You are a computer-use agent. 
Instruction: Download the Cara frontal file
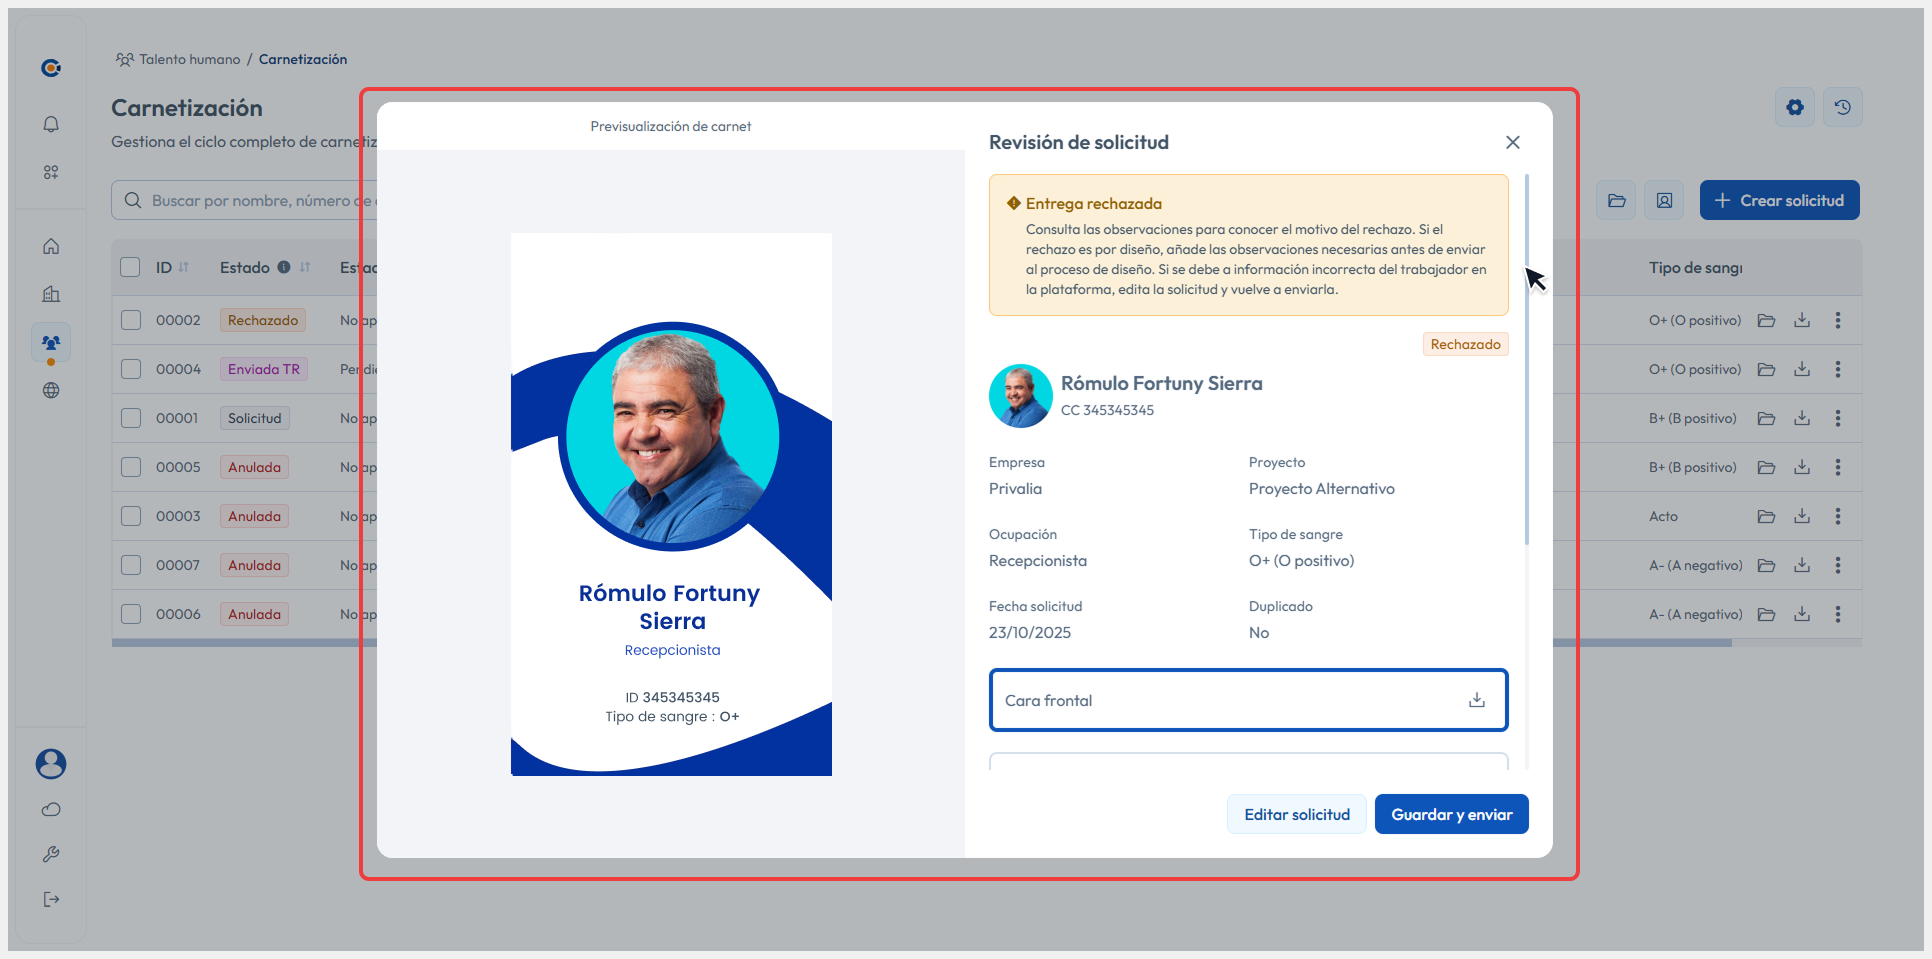pyautogui.click(x=1476, y=700)
